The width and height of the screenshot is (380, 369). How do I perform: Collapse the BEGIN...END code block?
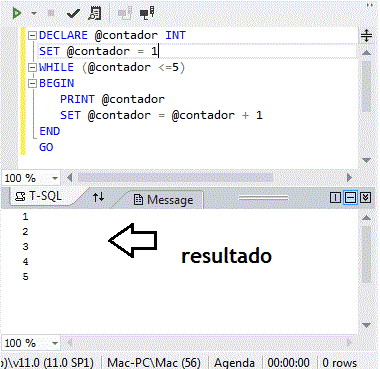pos(32,83)
